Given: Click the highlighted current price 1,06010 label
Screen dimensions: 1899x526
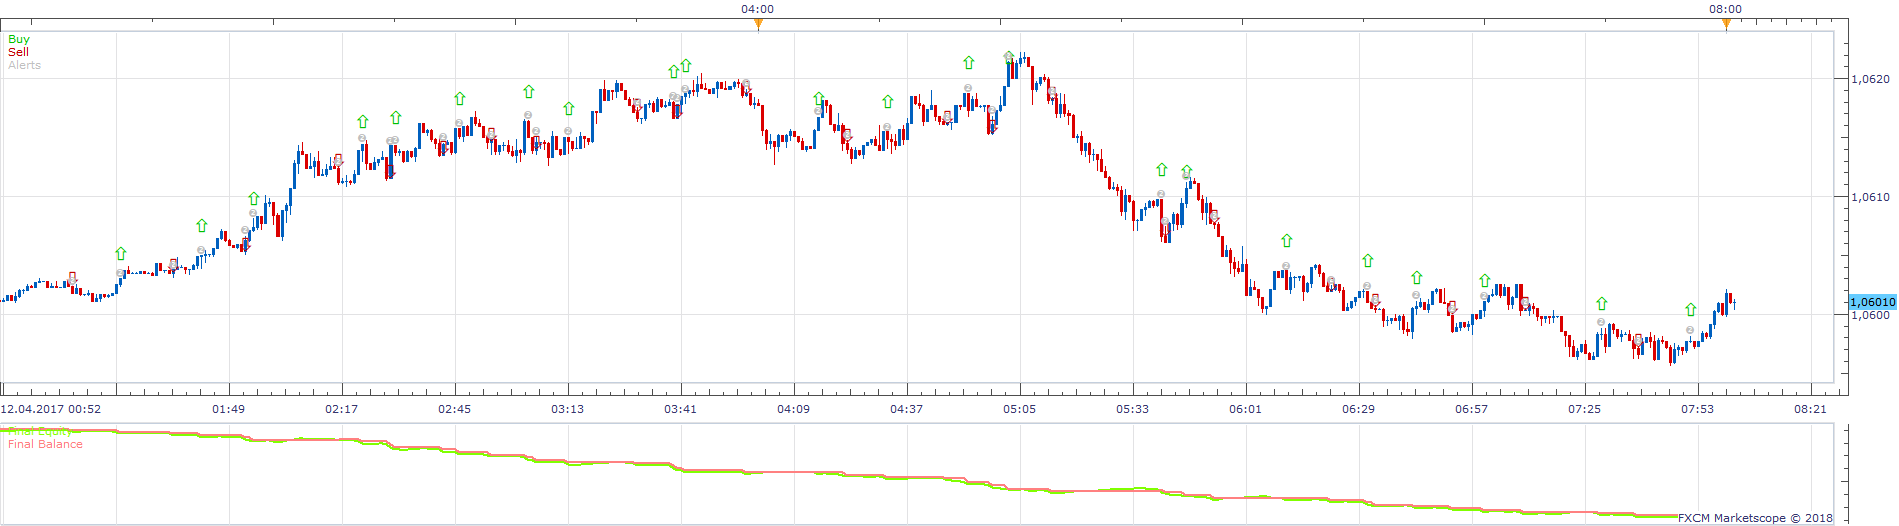Looking at the screenshot, I should click(1872, 302).
